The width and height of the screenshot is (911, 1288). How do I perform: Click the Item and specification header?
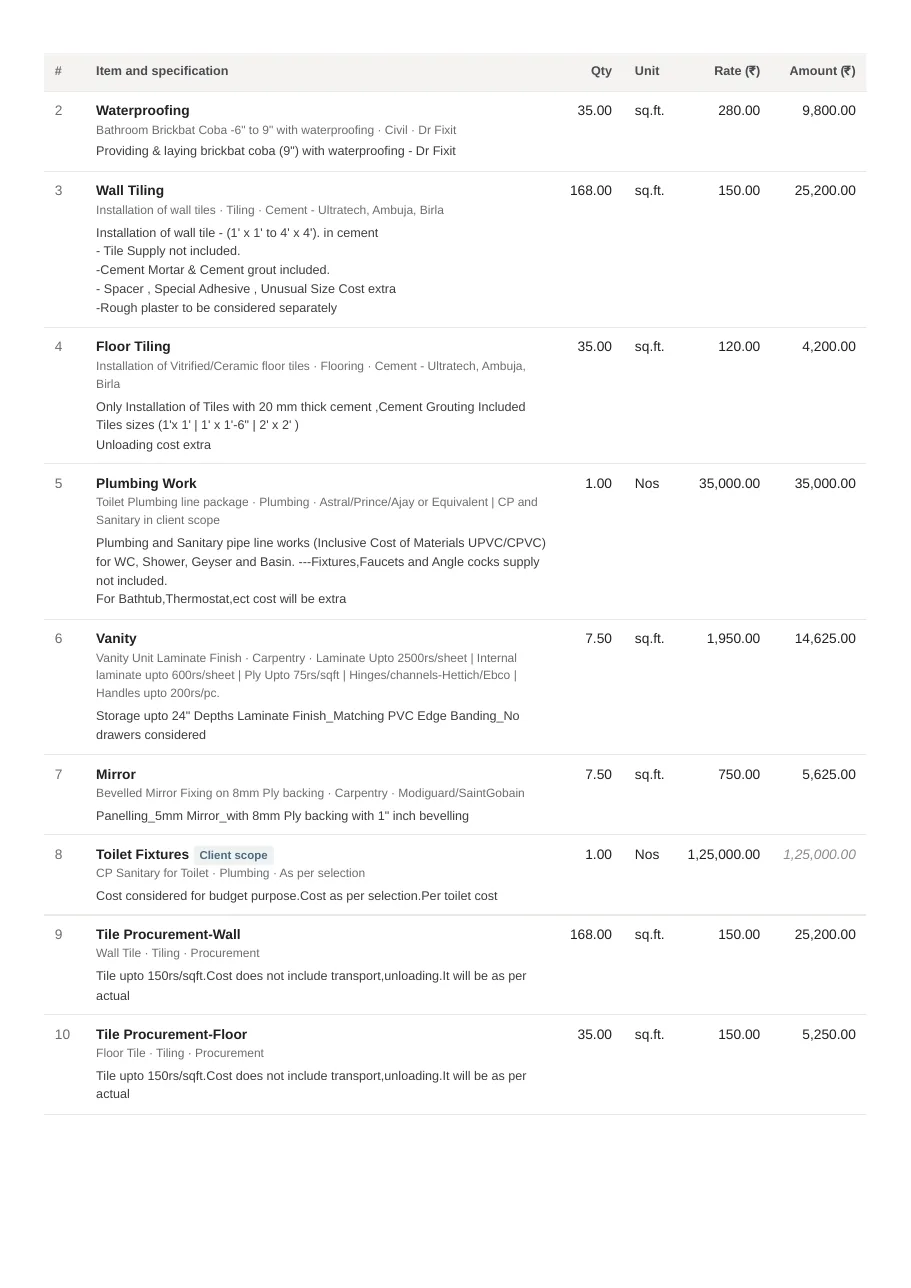click(x=162, y=71)
